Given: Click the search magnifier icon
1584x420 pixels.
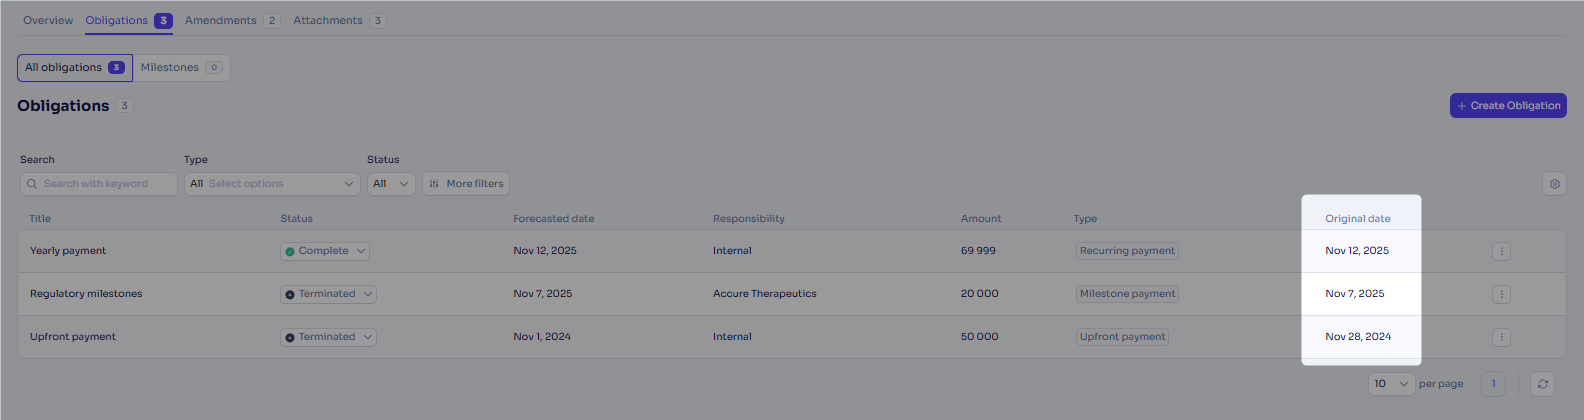Looking at the screenshot, I should (32, 184).
